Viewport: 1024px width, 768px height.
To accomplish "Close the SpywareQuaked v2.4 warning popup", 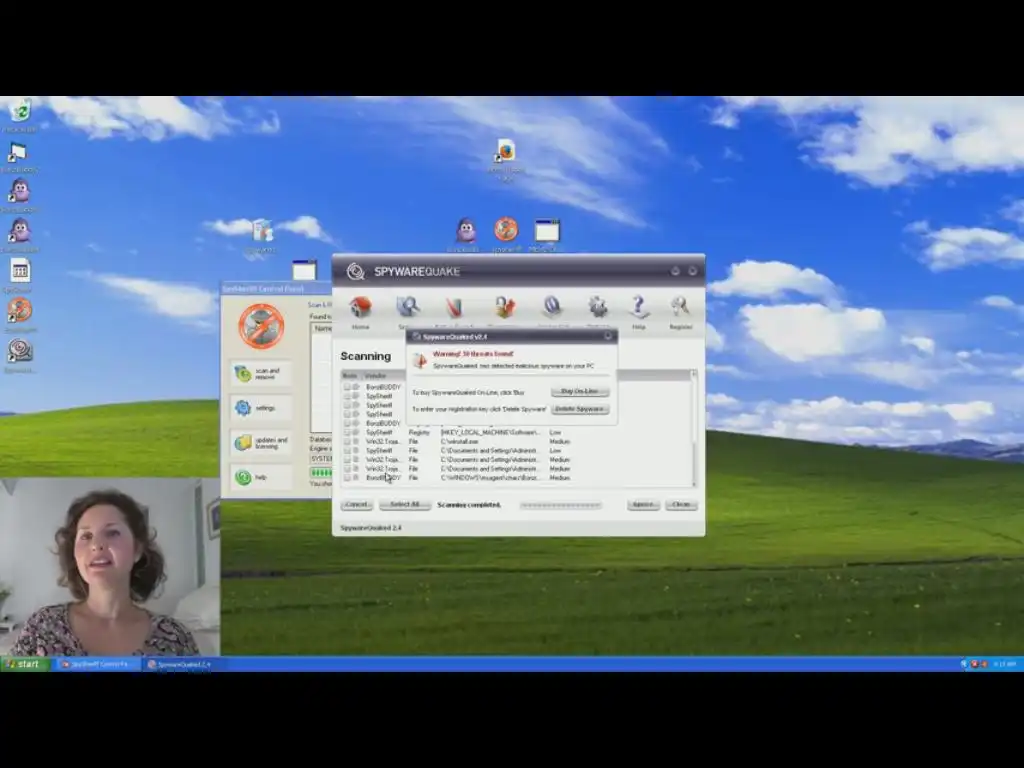I will click(x=608, y=336).
